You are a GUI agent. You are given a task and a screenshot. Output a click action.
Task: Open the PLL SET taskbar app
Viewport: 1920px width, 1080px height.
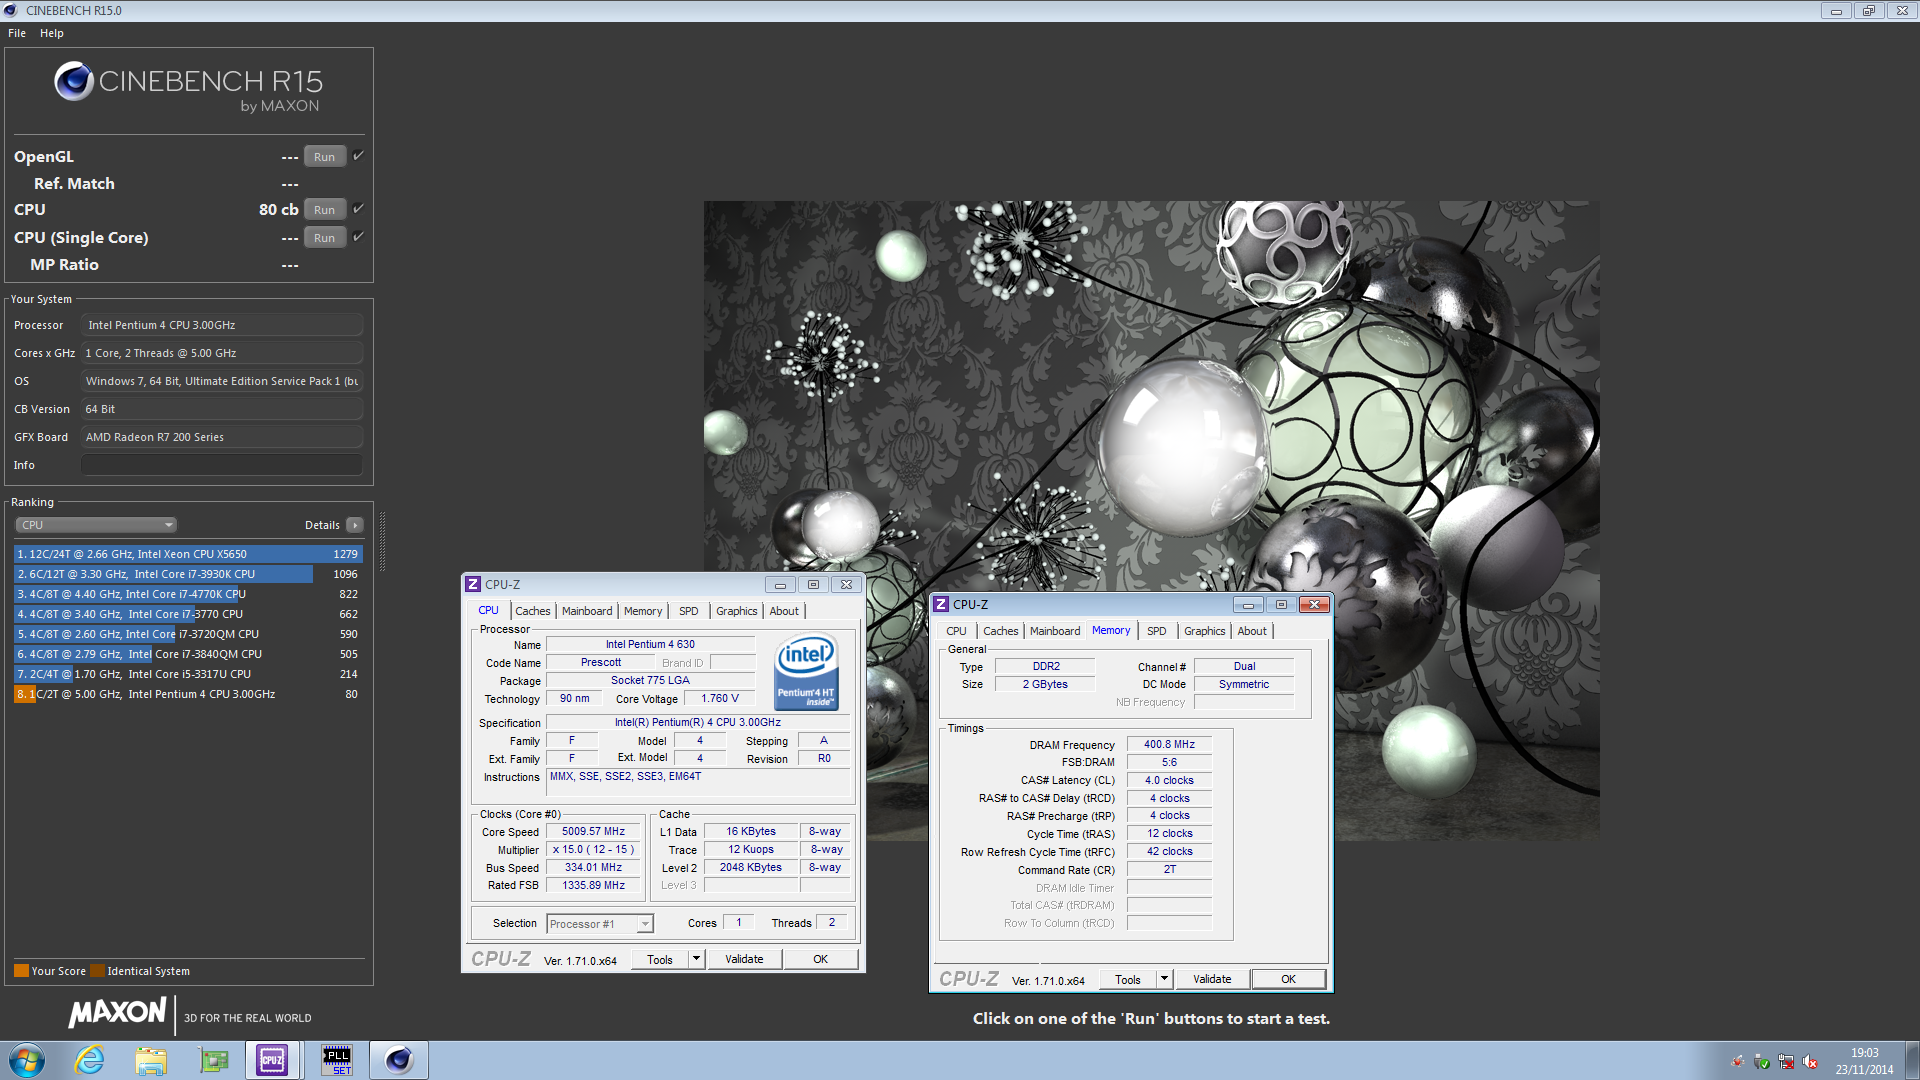pyautogui.click(x=337, y=1060)
